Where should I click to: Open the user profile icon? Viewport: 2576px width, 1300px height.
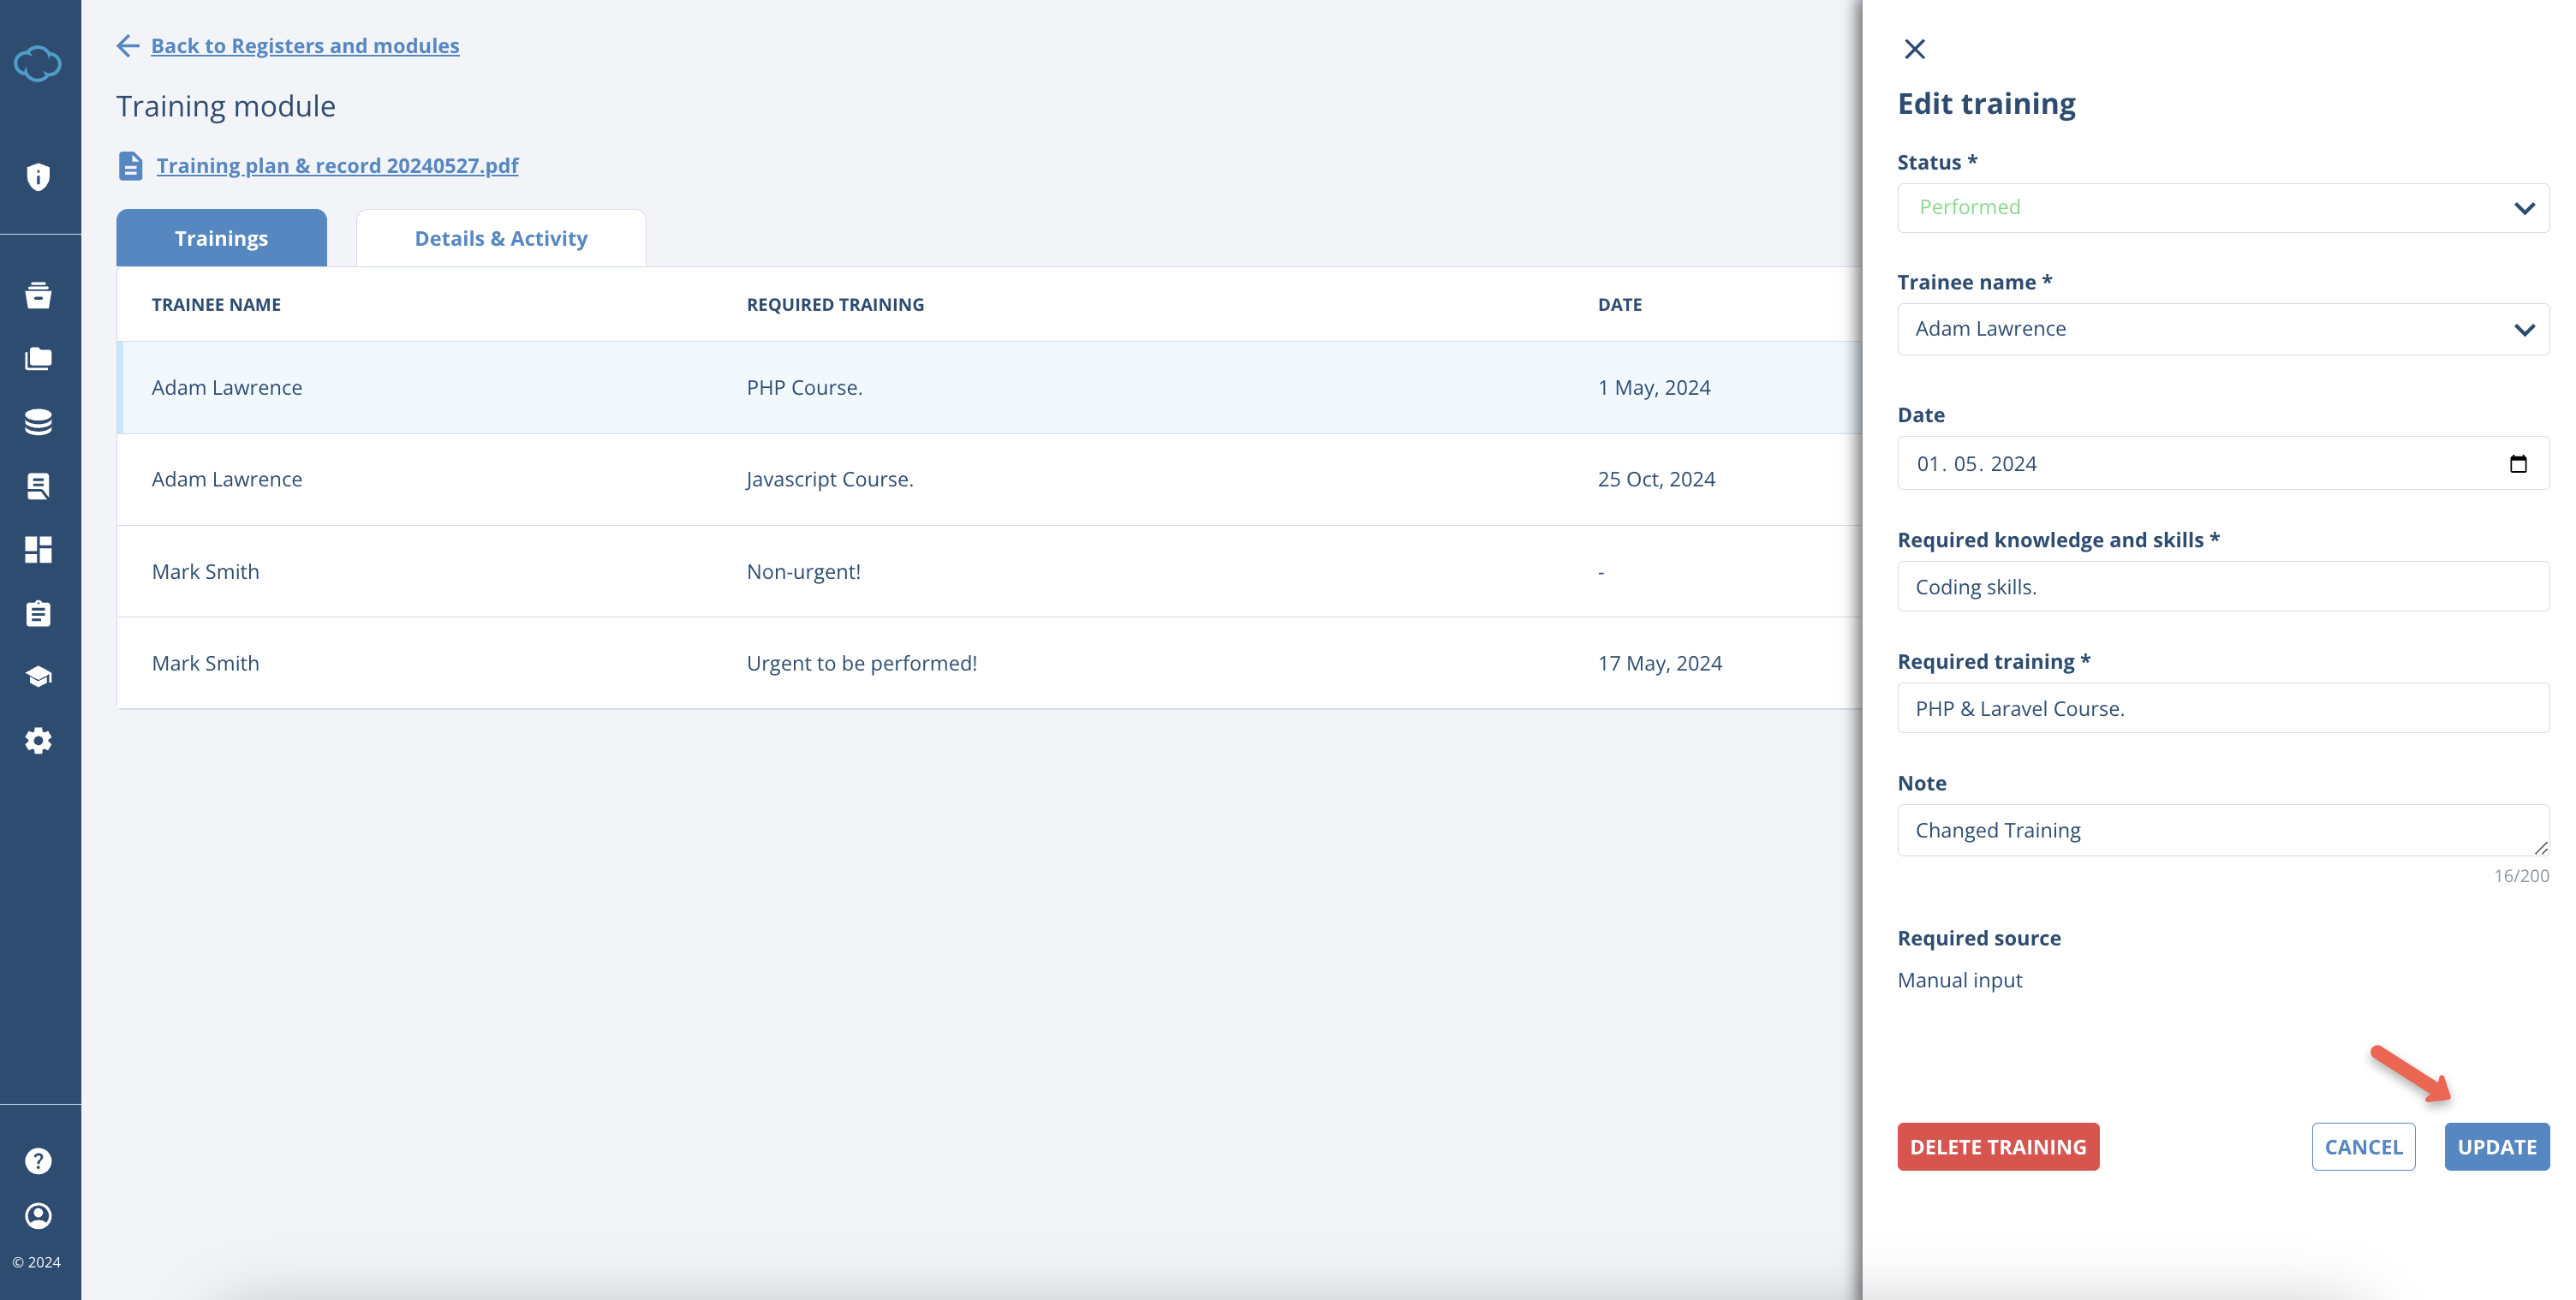pyautogui.click(x=38, y=1216)
